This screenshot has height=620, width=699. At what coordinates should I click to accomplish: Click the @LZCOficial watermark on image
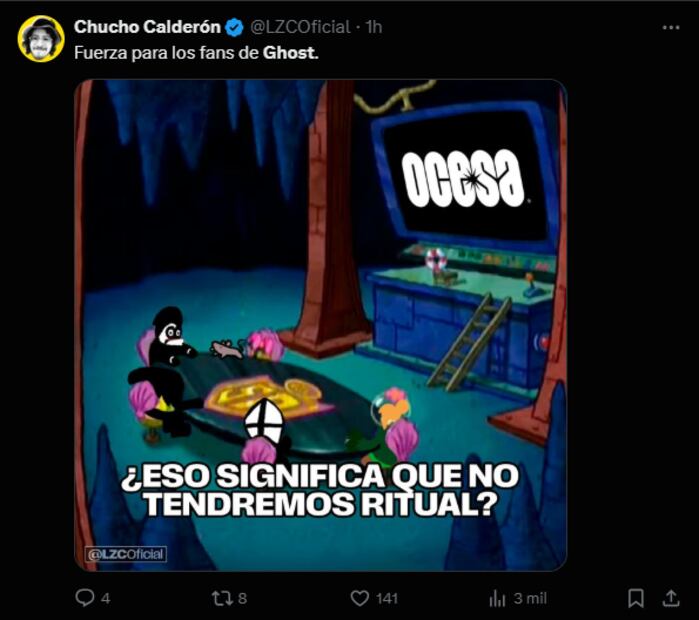coord(126,554)
